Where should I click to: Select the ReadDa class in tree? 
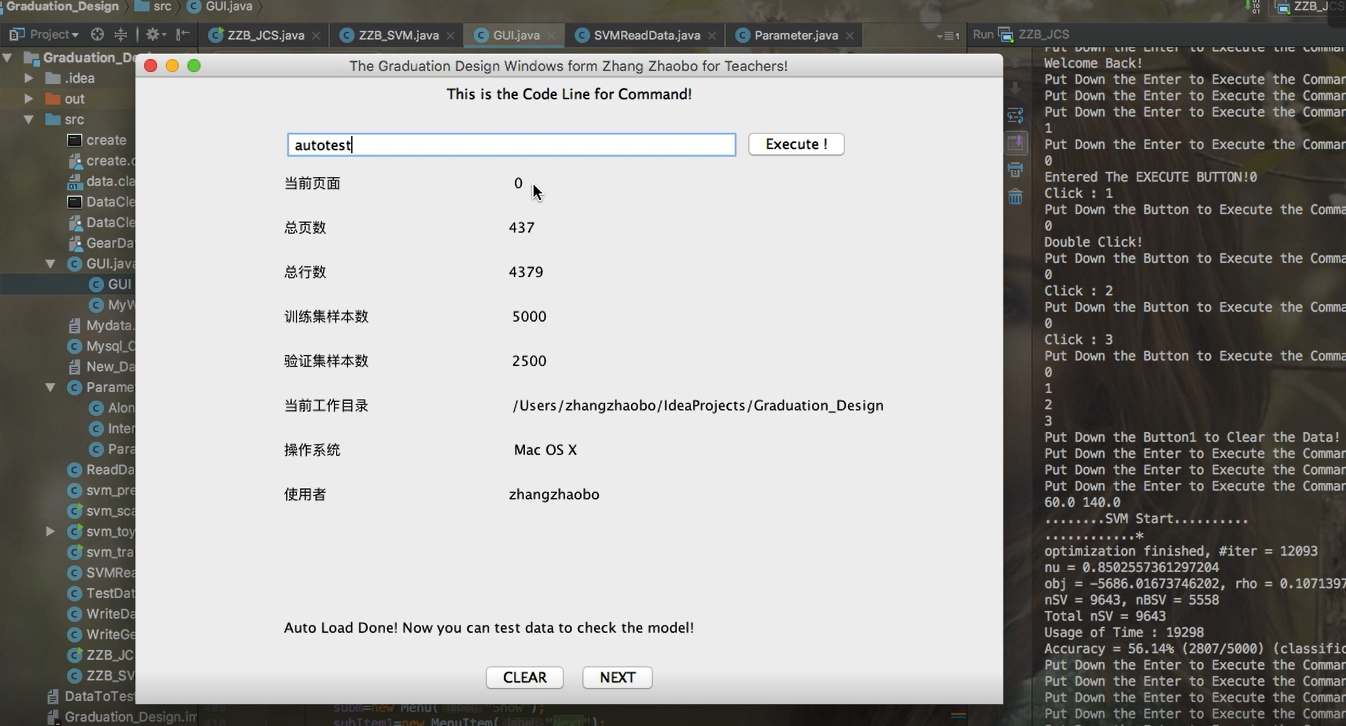[101, 469]
